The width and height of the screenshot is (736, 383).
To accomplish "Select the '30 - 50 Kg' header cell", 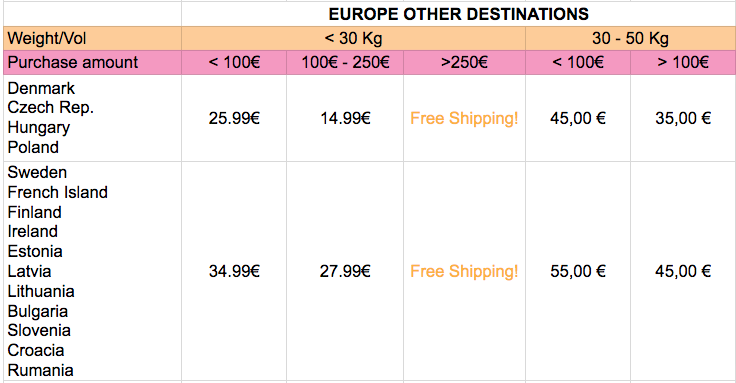I will click(630, 38).
